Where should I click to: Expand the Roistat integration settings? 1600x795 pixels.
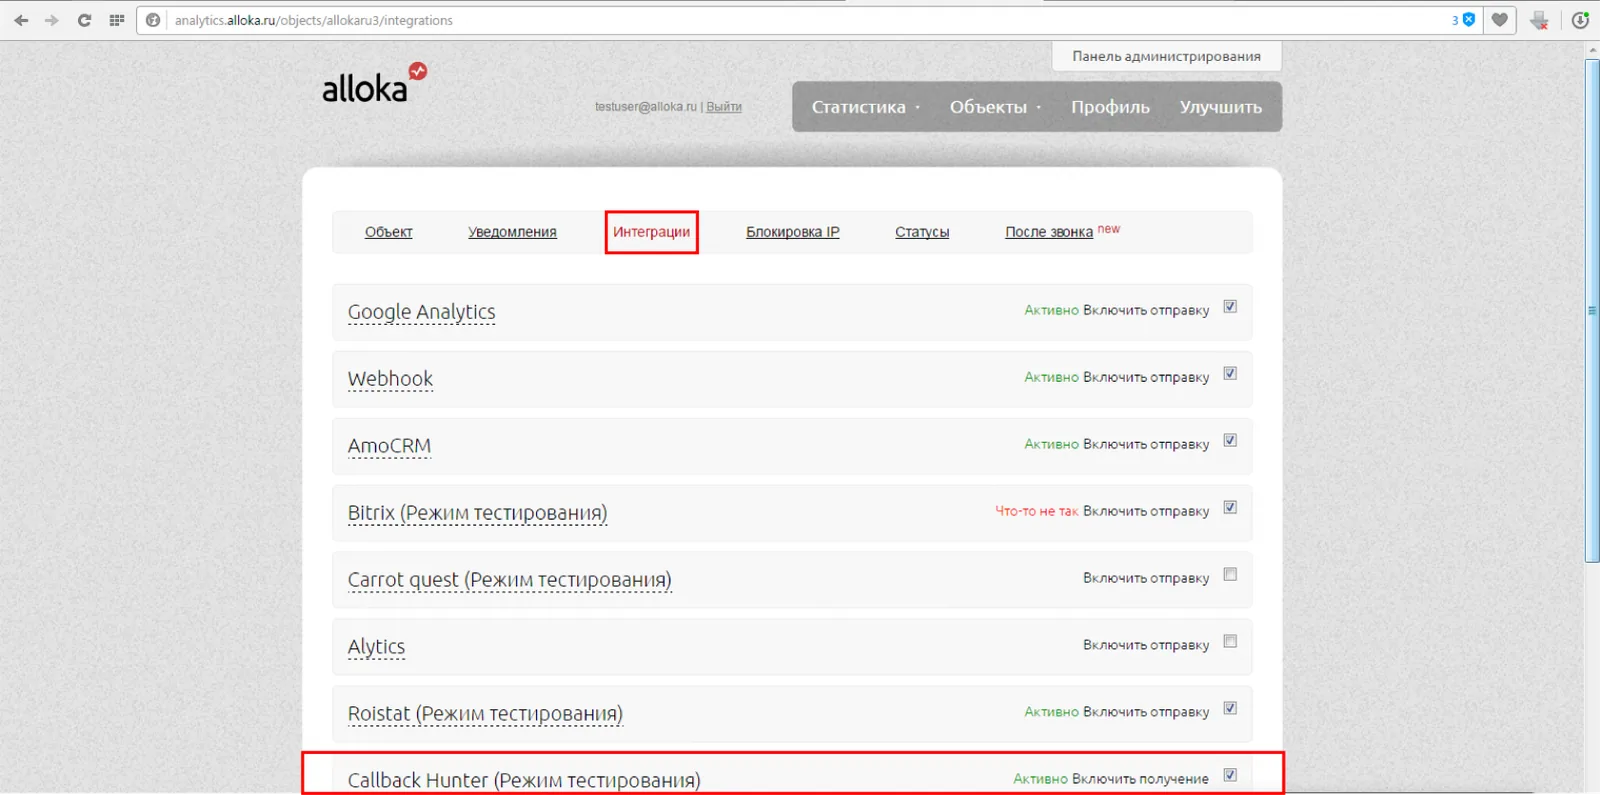coord(485,714)
